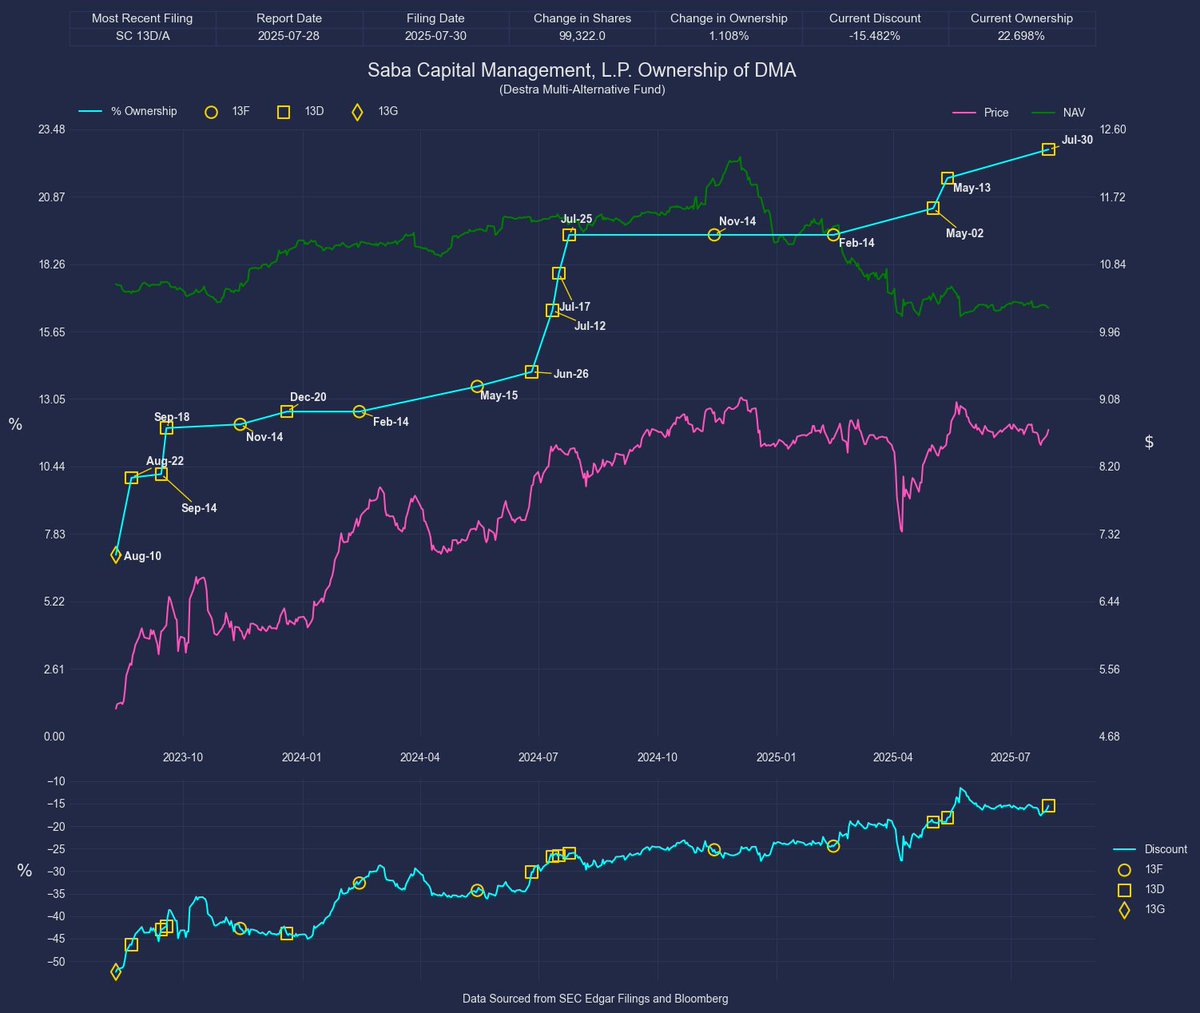Viewport: 1200px width, 1013px height.
Task: Click the '% Ownership' legend label
Action: [144, 111]
